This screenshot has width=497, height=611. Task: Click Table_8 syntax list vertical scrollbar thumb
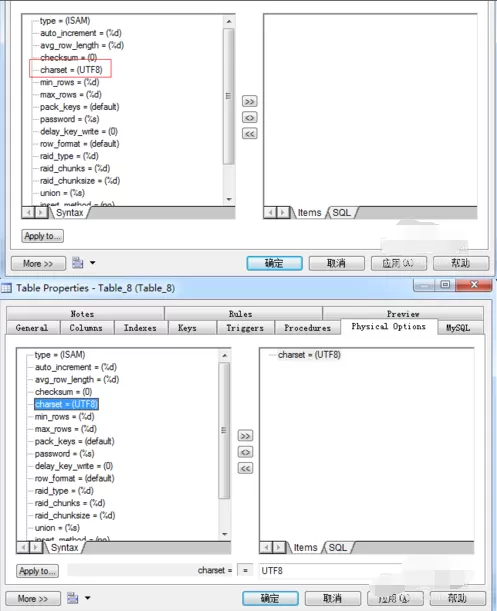(x=224, y=430)
